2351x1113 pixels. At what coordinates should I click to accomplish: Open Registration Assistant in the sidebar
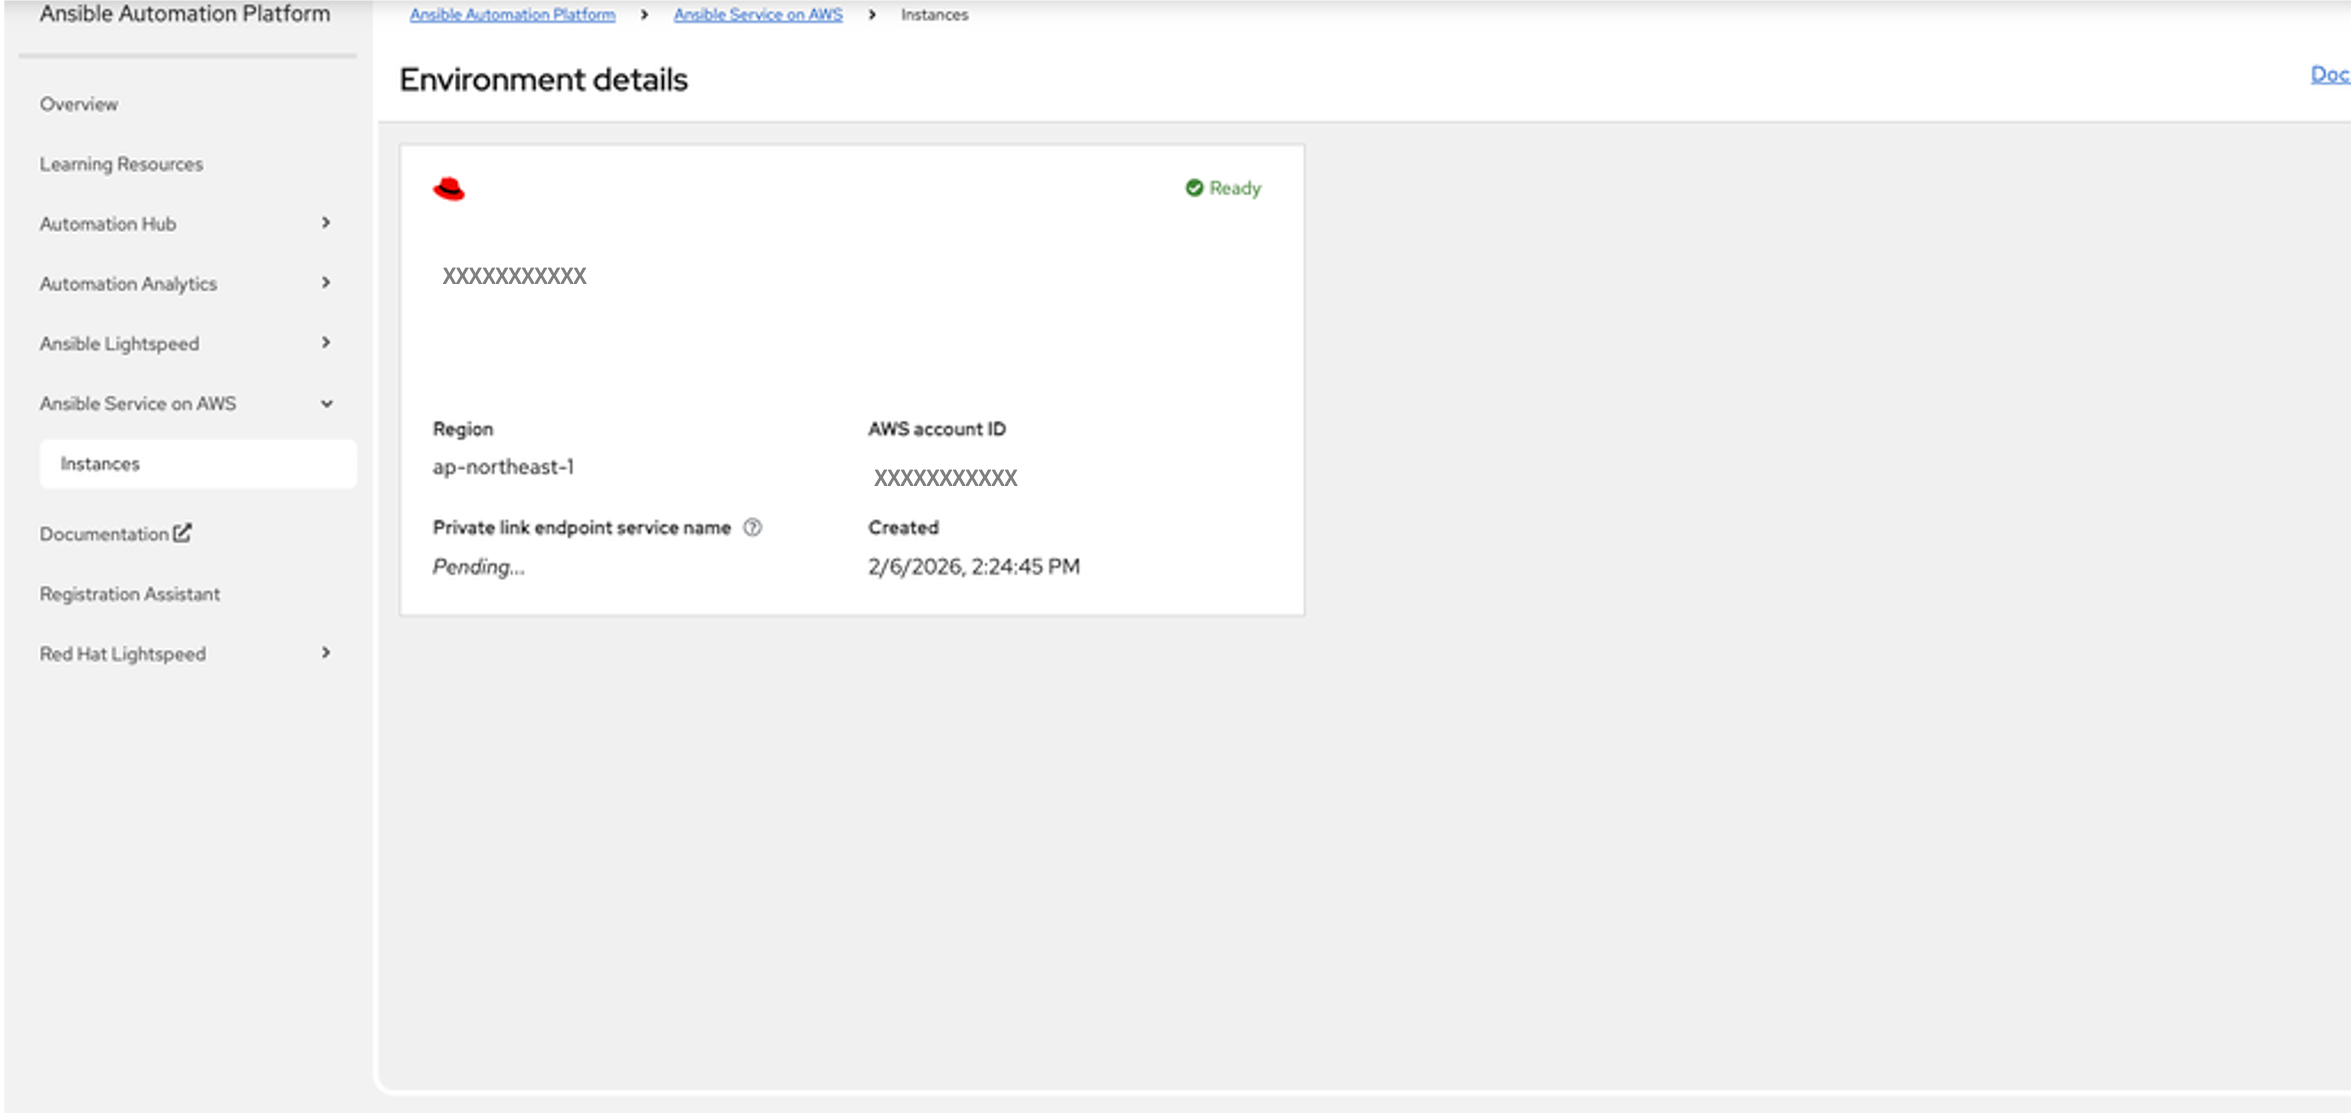[x=130, y=594]
